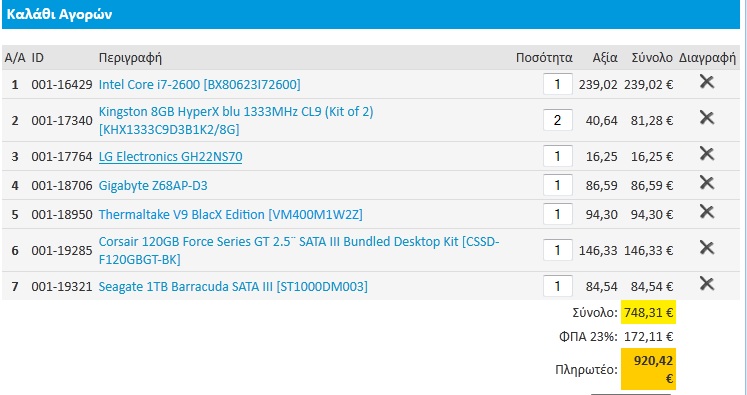Delete the LG Electronics GH22NS70 item
Screen dimensions: 747x395
click(707, 153)
